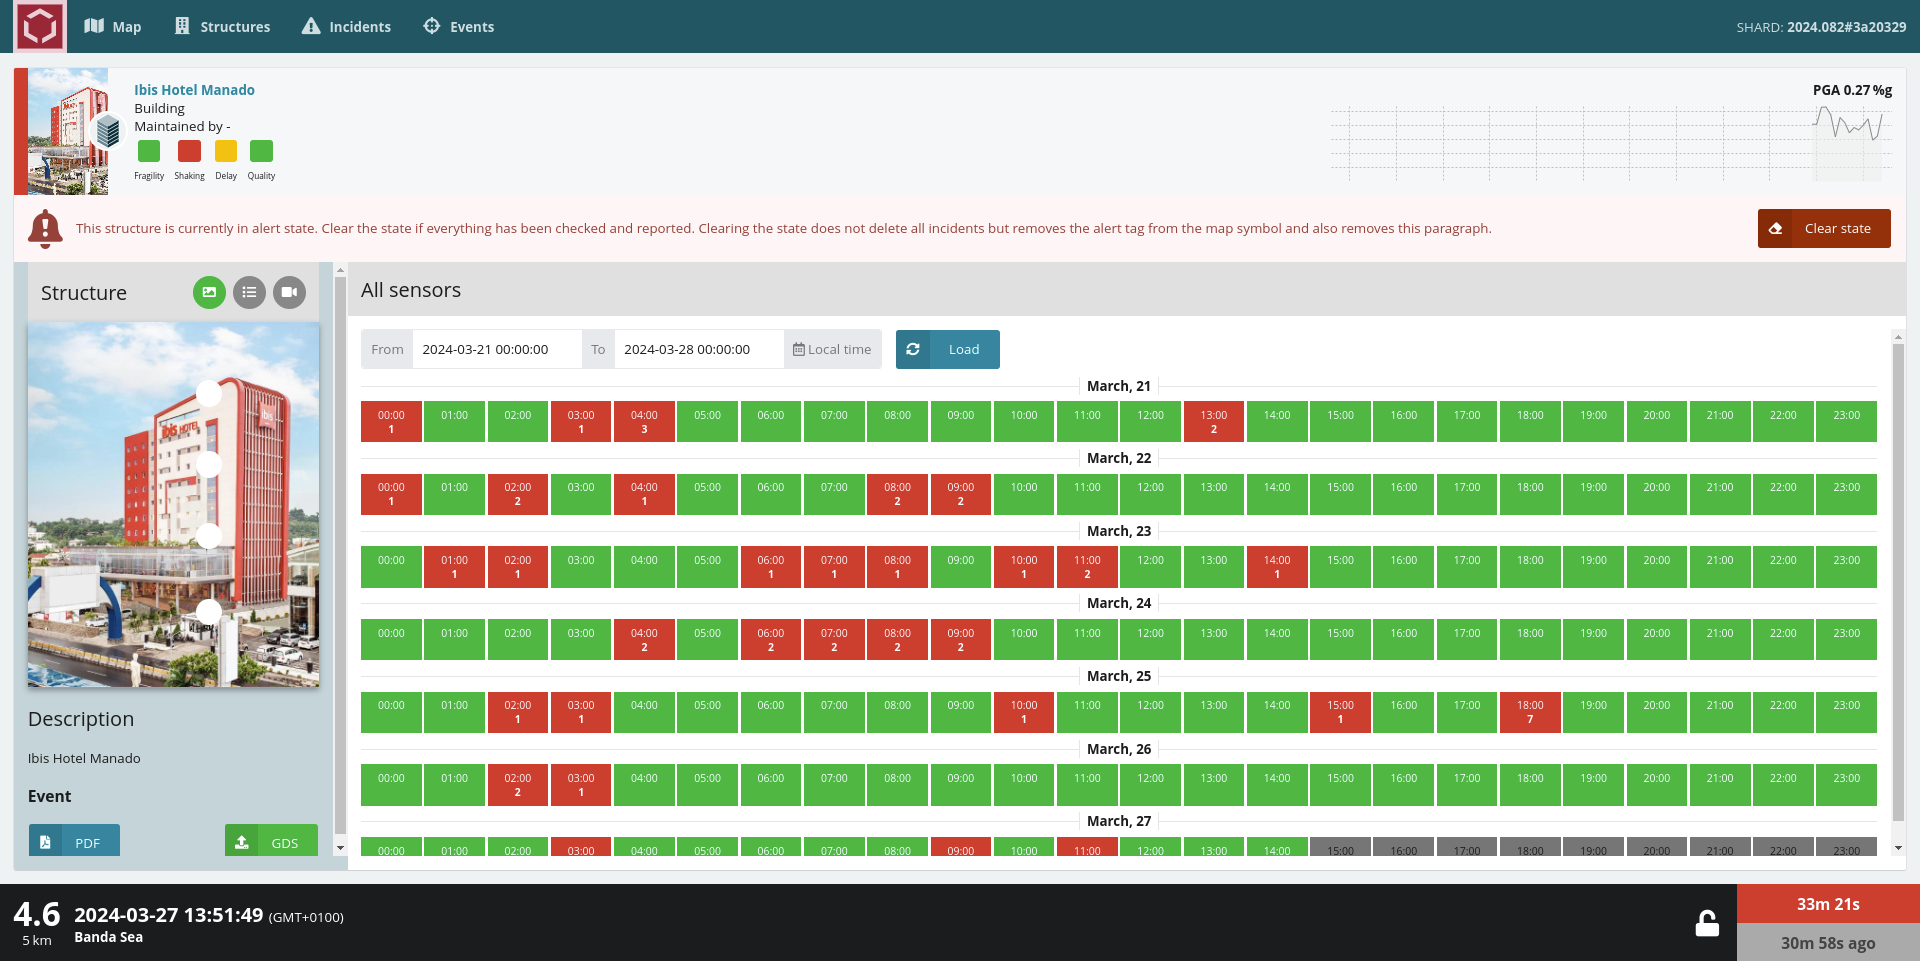
Task: Click the SHARD version text
Action: point(1821,27)
